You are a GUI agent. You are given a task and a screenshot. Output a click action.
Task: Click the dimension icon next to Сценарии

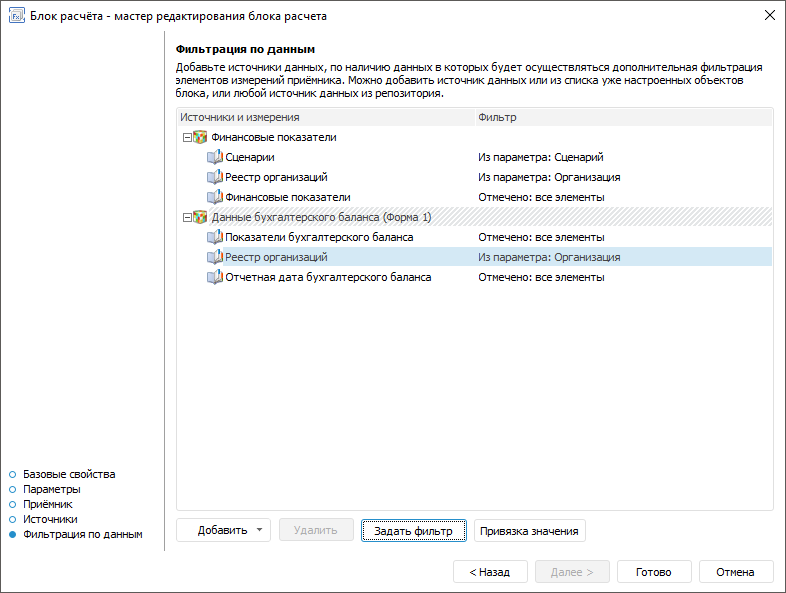pos(214,157)
